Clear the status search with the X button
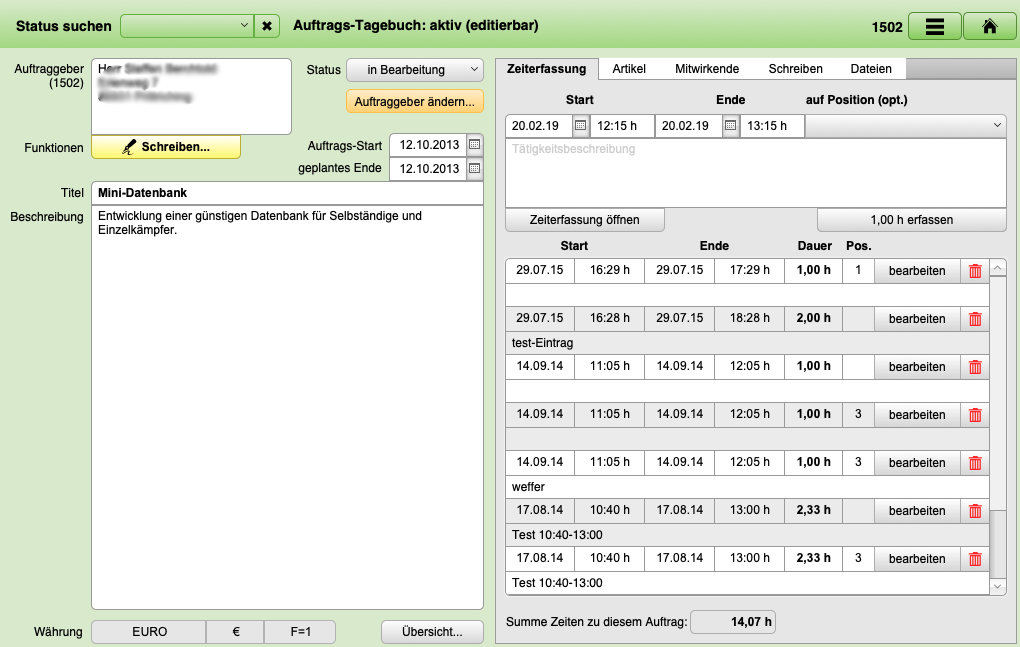Screen dimensions: 1020x647 coord(267,26)
